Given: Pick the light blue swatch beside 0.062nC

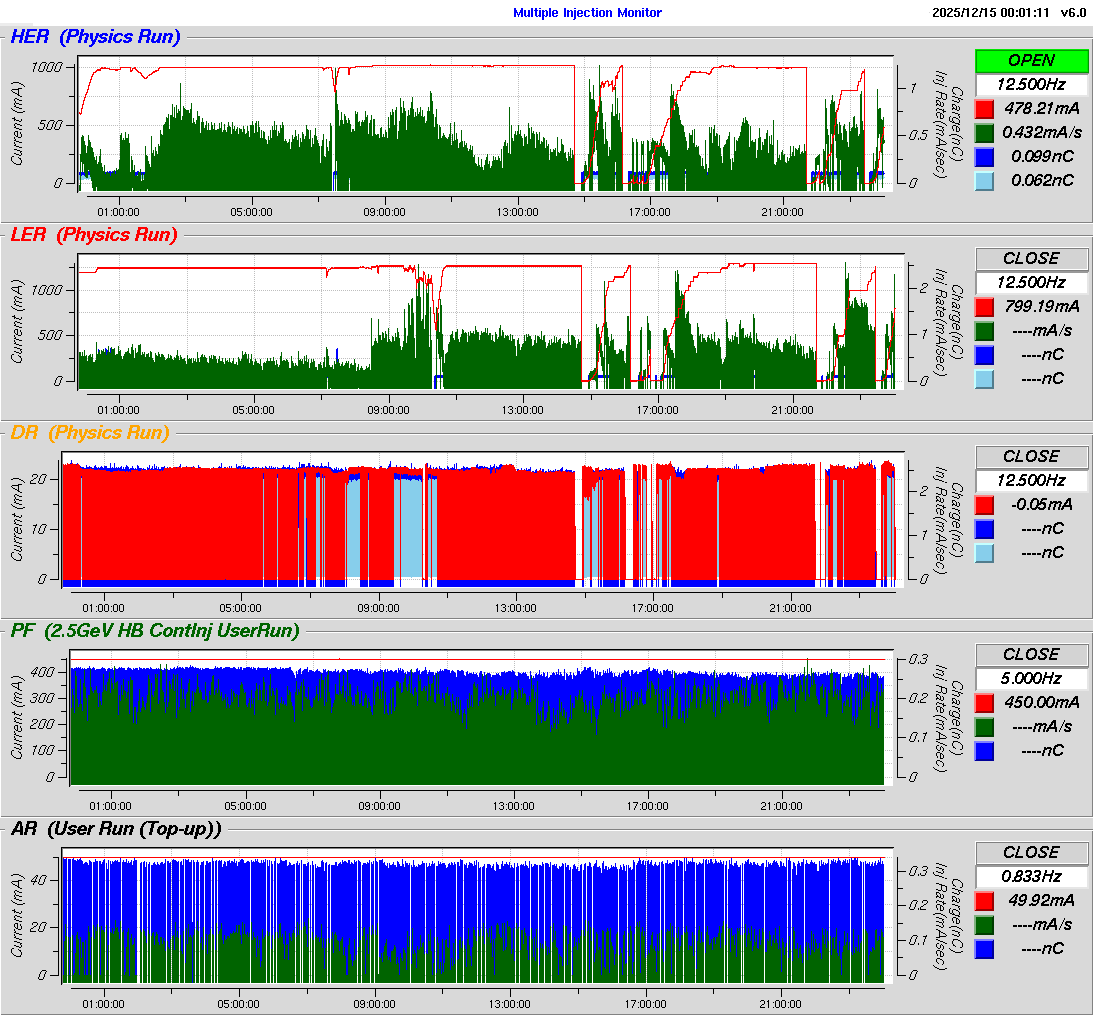Looking at the screenshot, I should pyautogui.click(x=985, y=180).
